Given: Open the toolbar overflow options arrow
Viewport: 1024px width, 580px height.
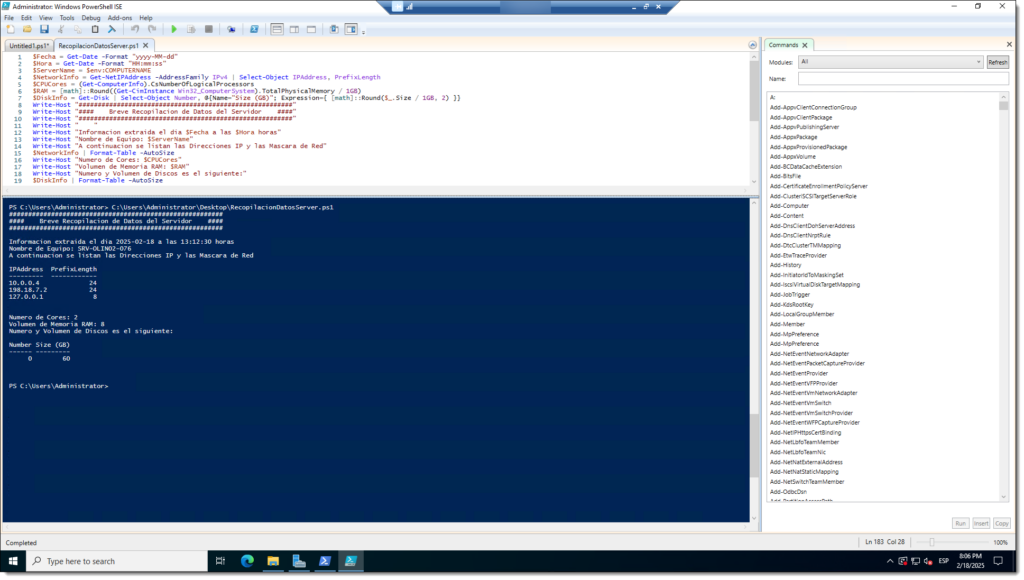Looking at the screenshot, I should click(x=364, y=31).
